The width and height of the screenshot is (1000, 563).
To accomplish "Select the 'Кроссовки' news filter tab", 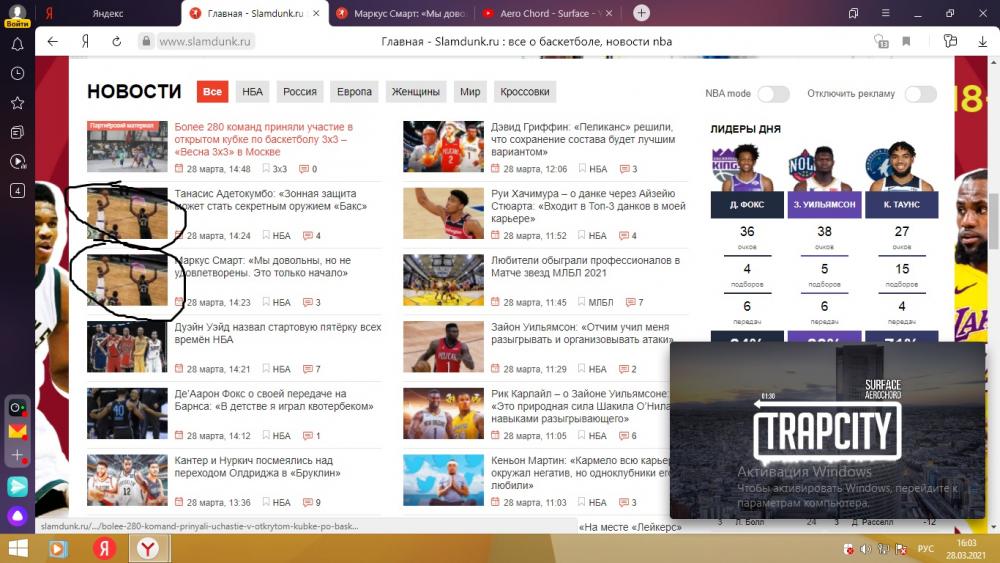I will [524, 92].
